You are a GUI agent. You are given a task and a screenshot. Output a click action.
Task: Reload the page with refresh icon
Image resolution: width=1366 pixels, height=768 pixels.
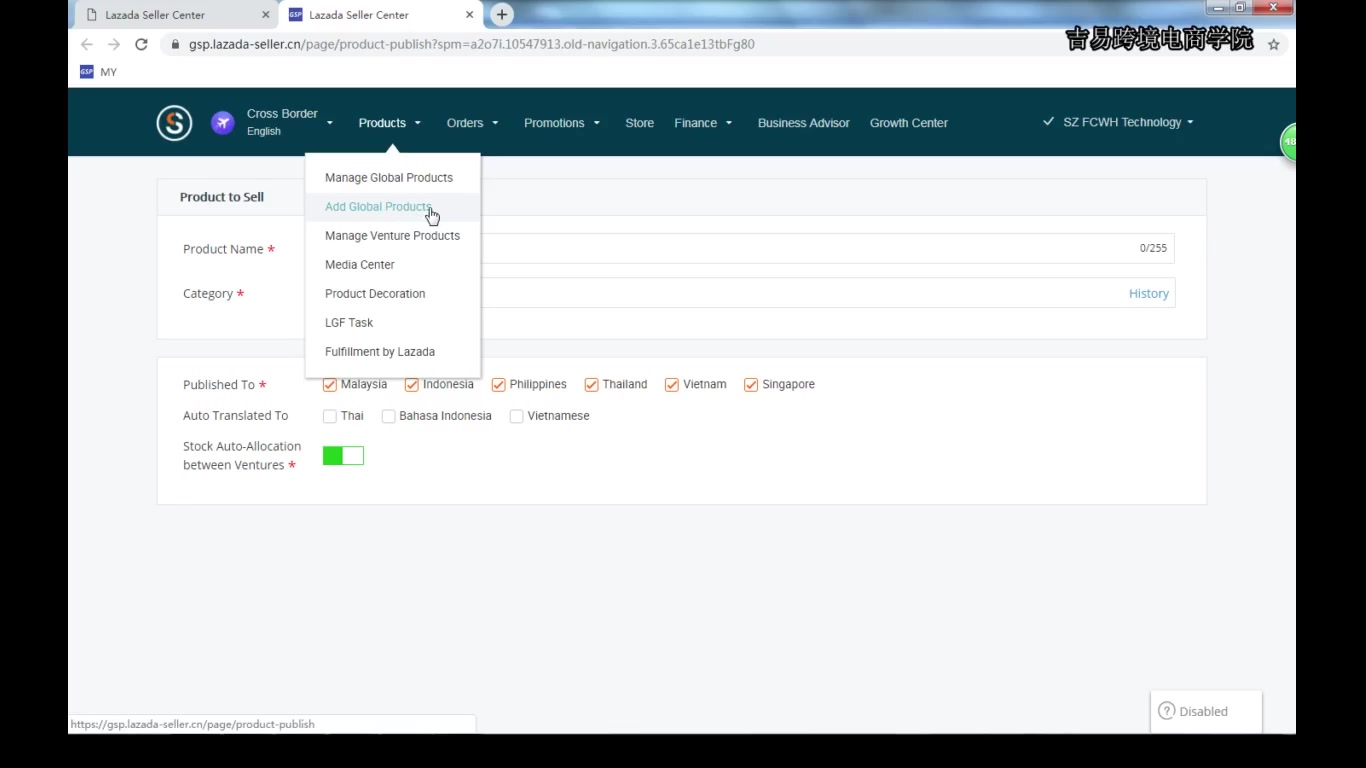point(141,44)
